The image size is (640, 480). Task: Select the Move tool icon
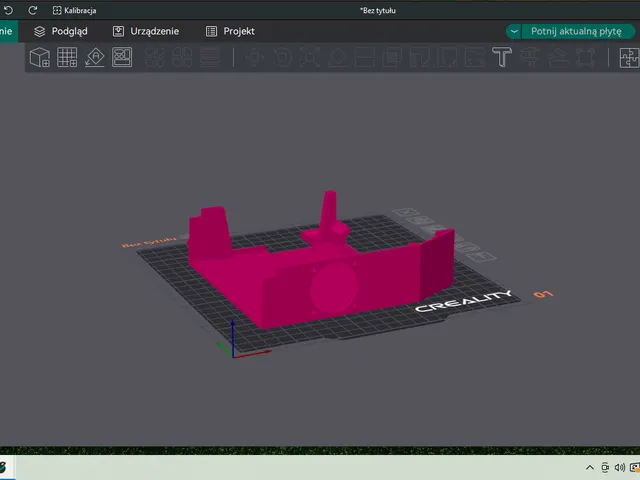(x=255, y=57)
